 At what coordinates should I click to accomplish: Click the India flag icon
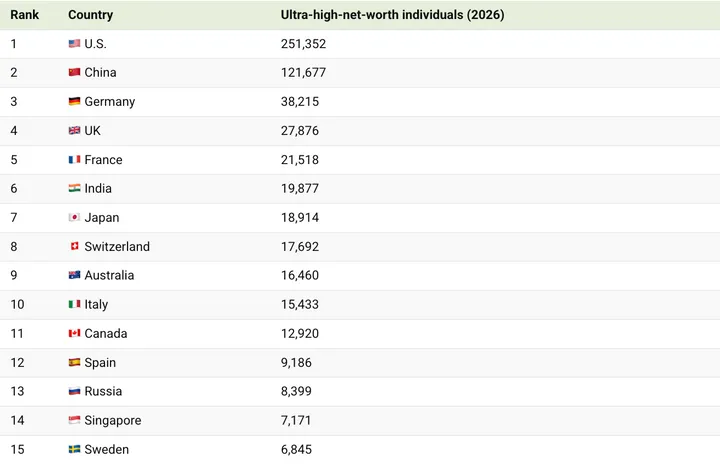point(74,188)
